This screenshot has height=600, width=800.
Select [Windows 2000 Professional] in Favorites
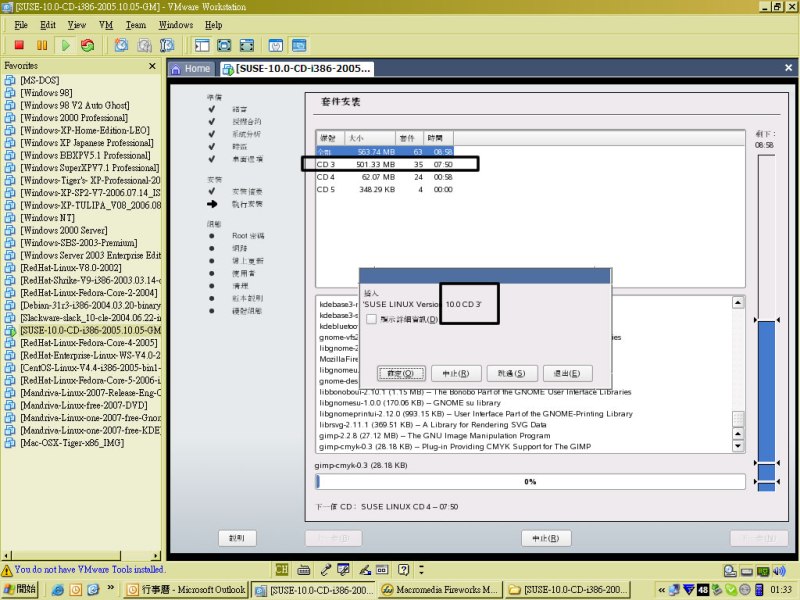pyautogui.click(x=74, y=118)
